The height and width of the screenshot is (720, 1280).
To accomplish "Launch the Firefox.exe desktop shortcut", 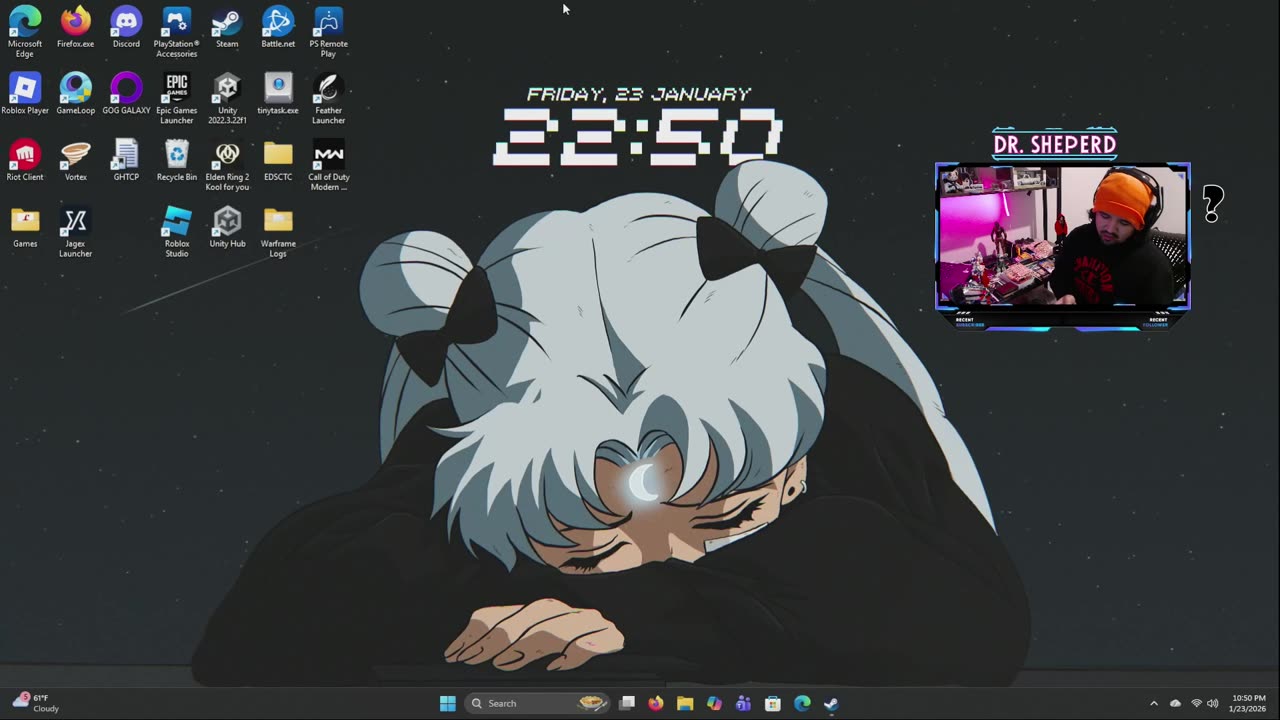I will [75, 27].
